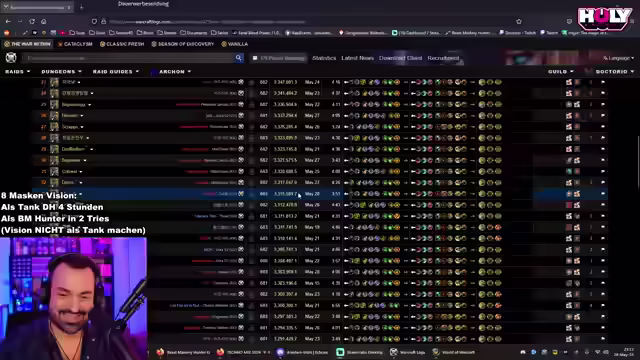Open the Latest News link
This screenshot has width=640, height=360.
tap(358, 58)
